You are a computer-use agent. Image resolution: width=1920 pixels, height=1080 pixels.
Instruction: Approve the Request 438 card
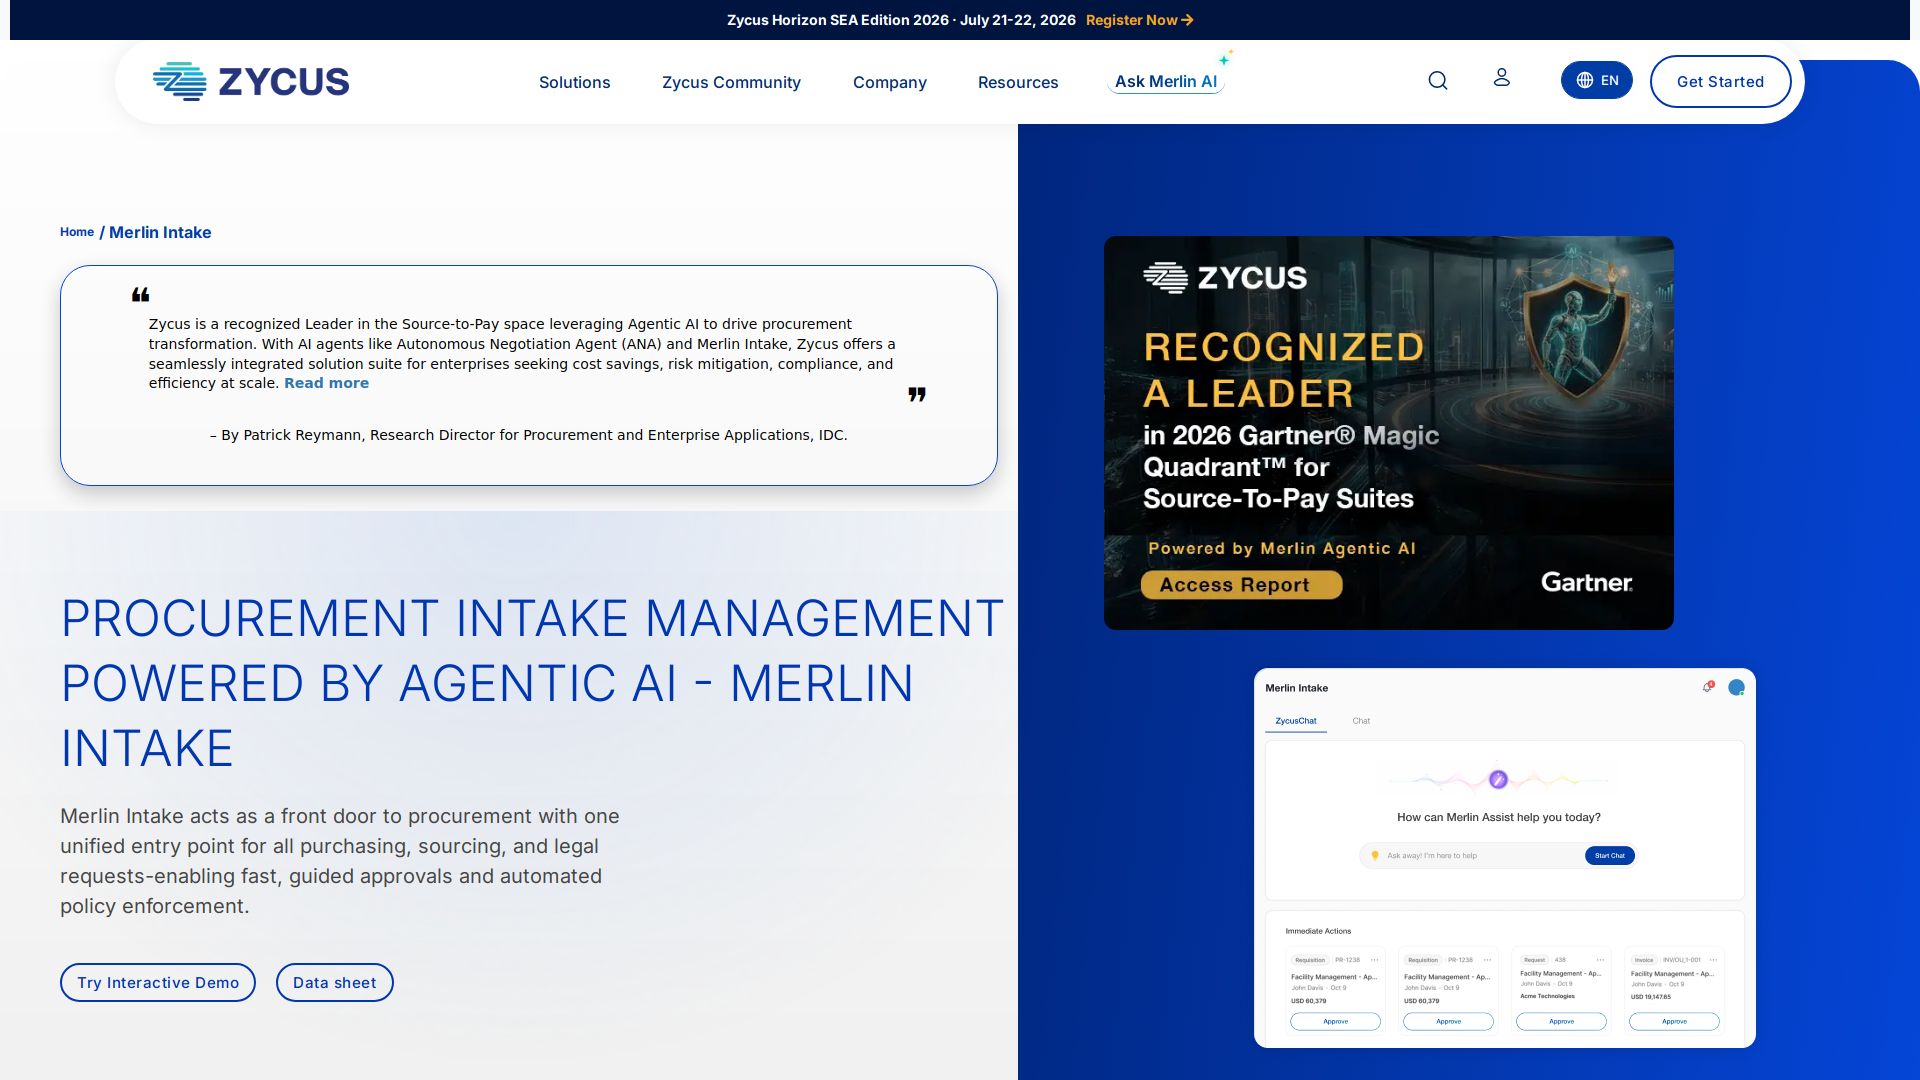(x=1561, y=1022)
